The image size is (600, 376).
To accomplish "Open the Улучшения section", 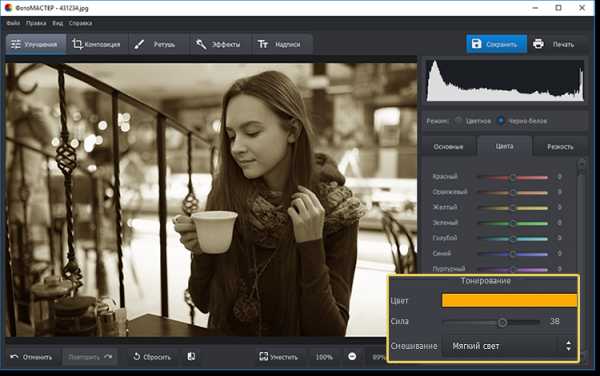I will 36,44.
